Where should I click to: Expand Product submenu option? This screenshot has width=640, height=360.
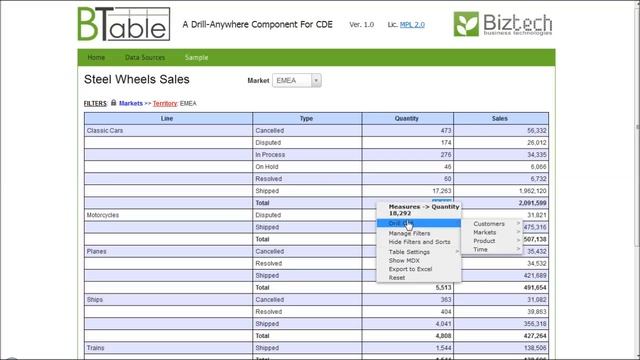(x=493, y=241)
